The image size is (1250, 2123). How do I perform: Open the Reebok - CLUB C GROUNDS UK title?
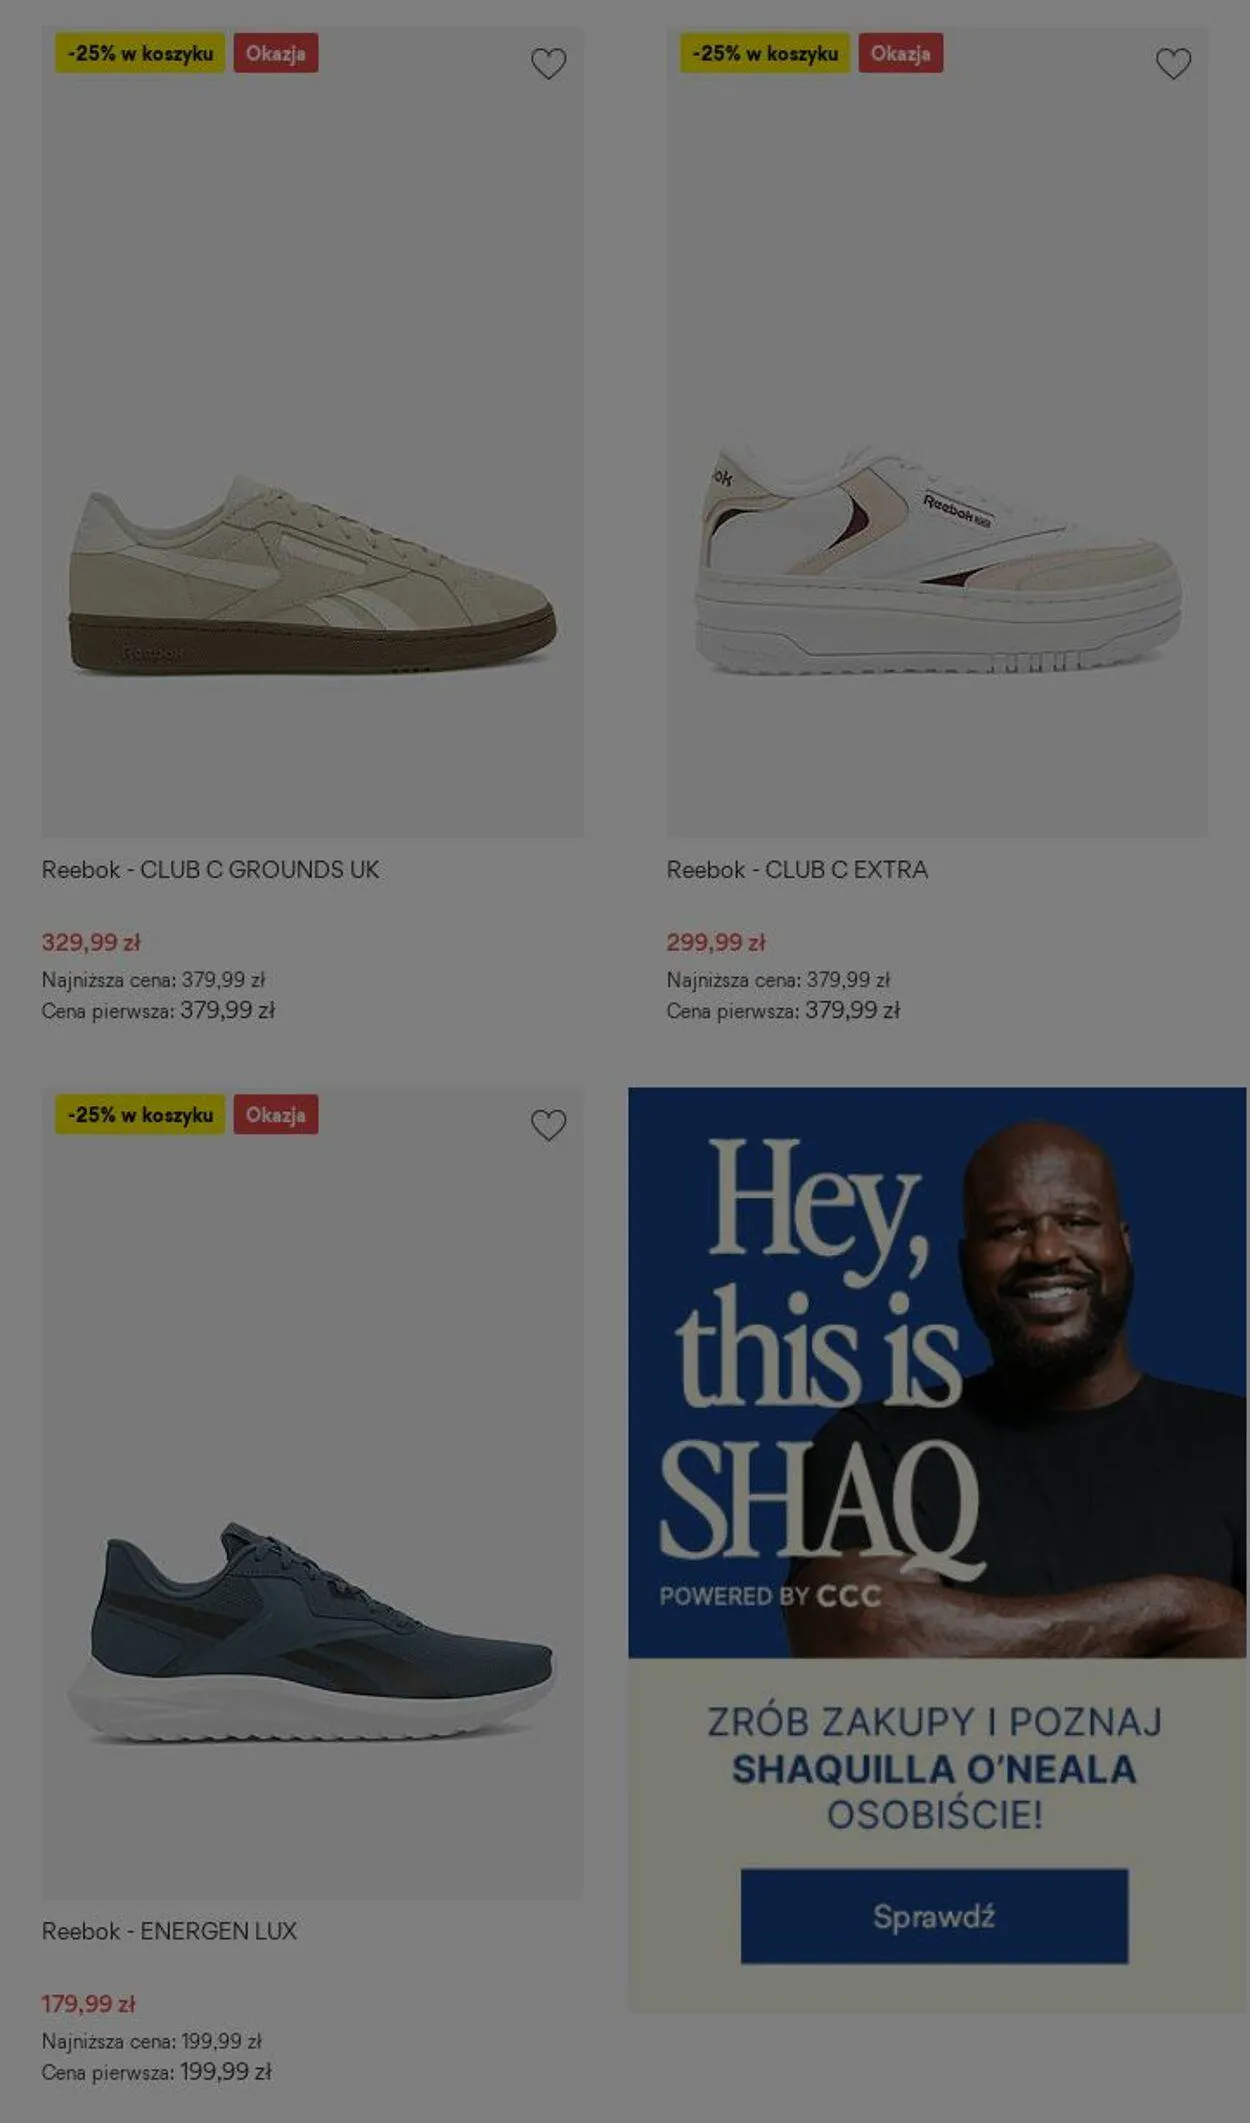pos(210,870)
